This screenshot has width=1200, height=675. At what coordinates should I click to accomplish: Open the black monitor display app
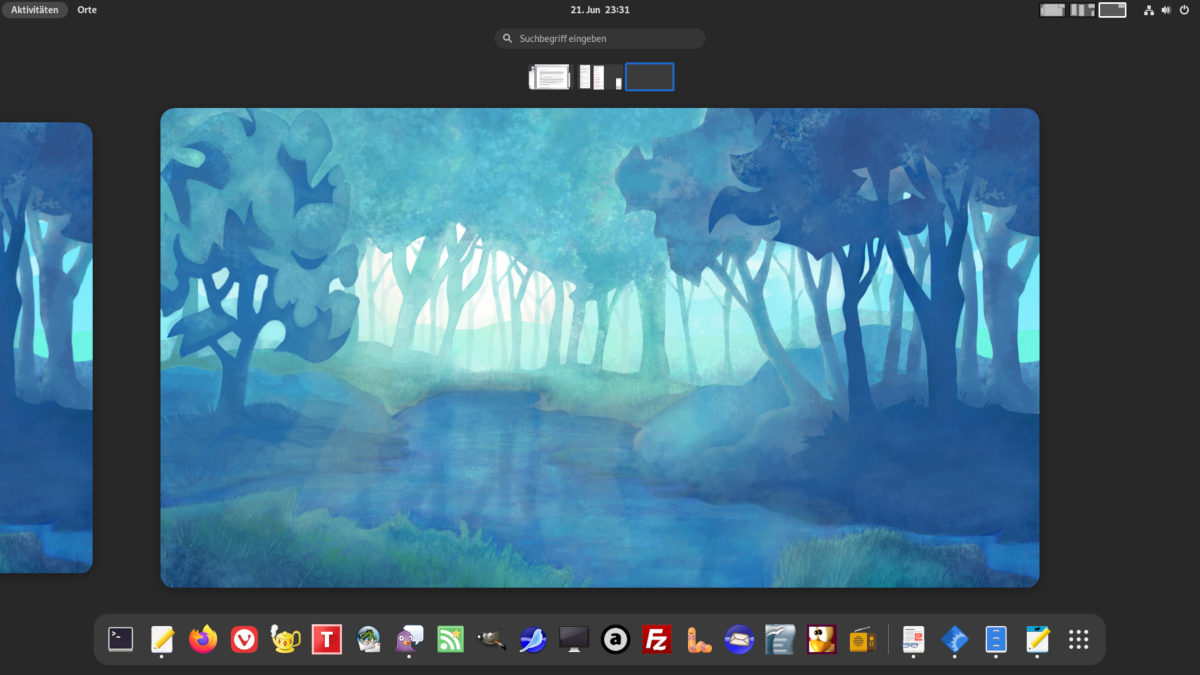point(574,639)
